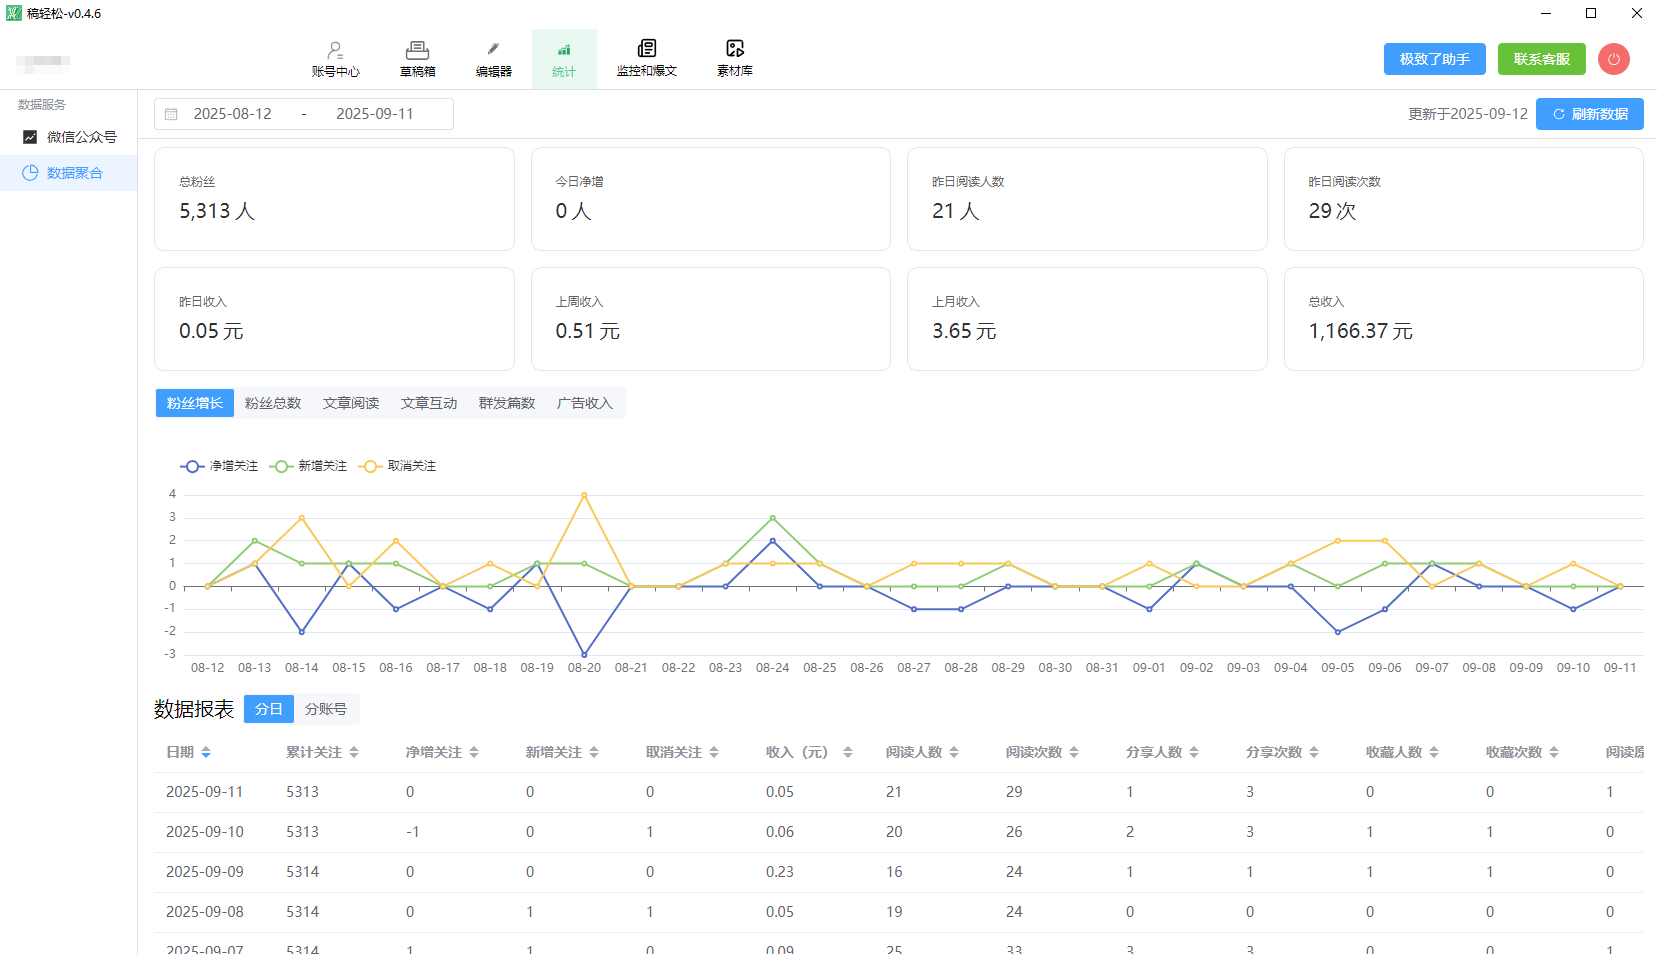
Task: Switch to the 广告收入 chart tab
Action: pyautogui.click(x=584, y=403)
